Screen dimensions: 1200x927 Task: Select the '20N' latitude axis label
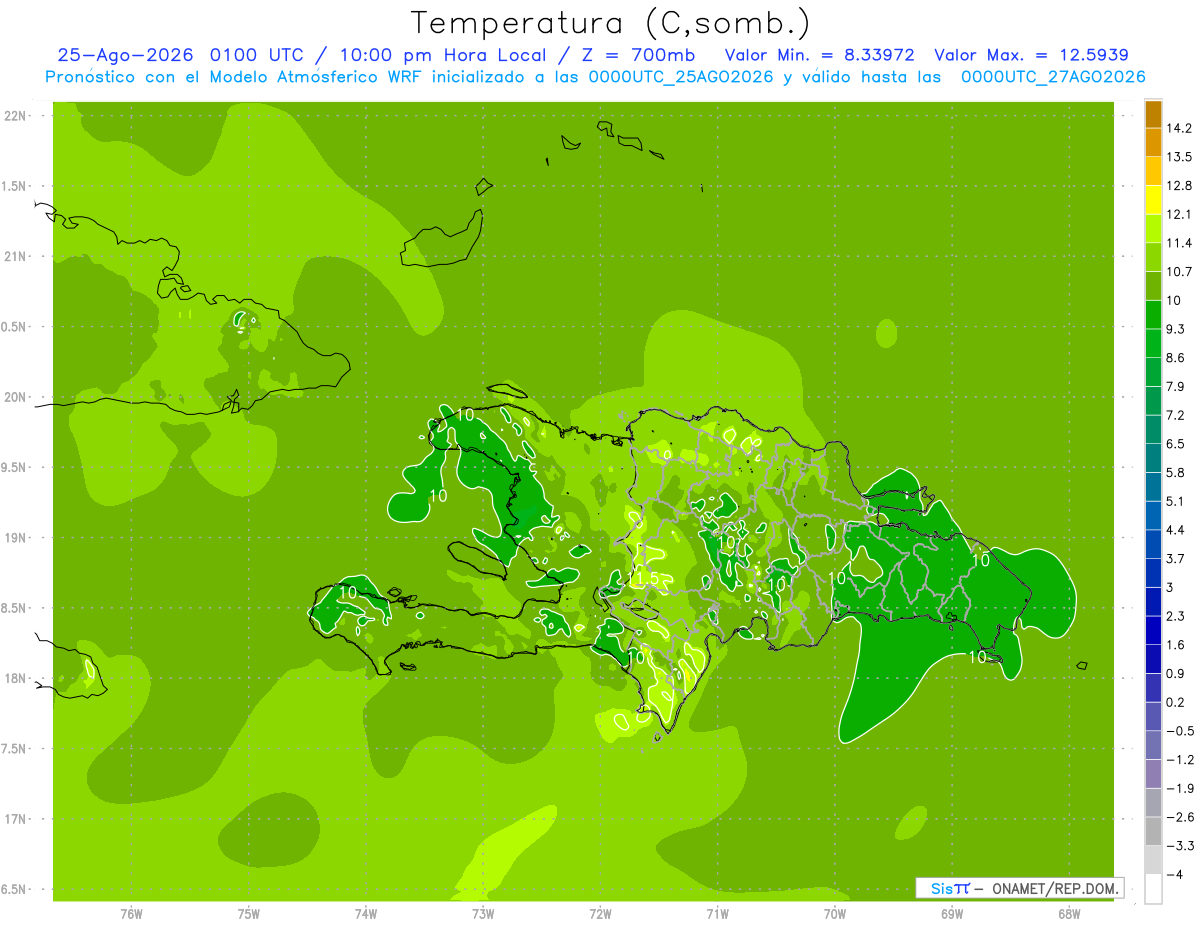pyautogui.click(x=17, y=397)
